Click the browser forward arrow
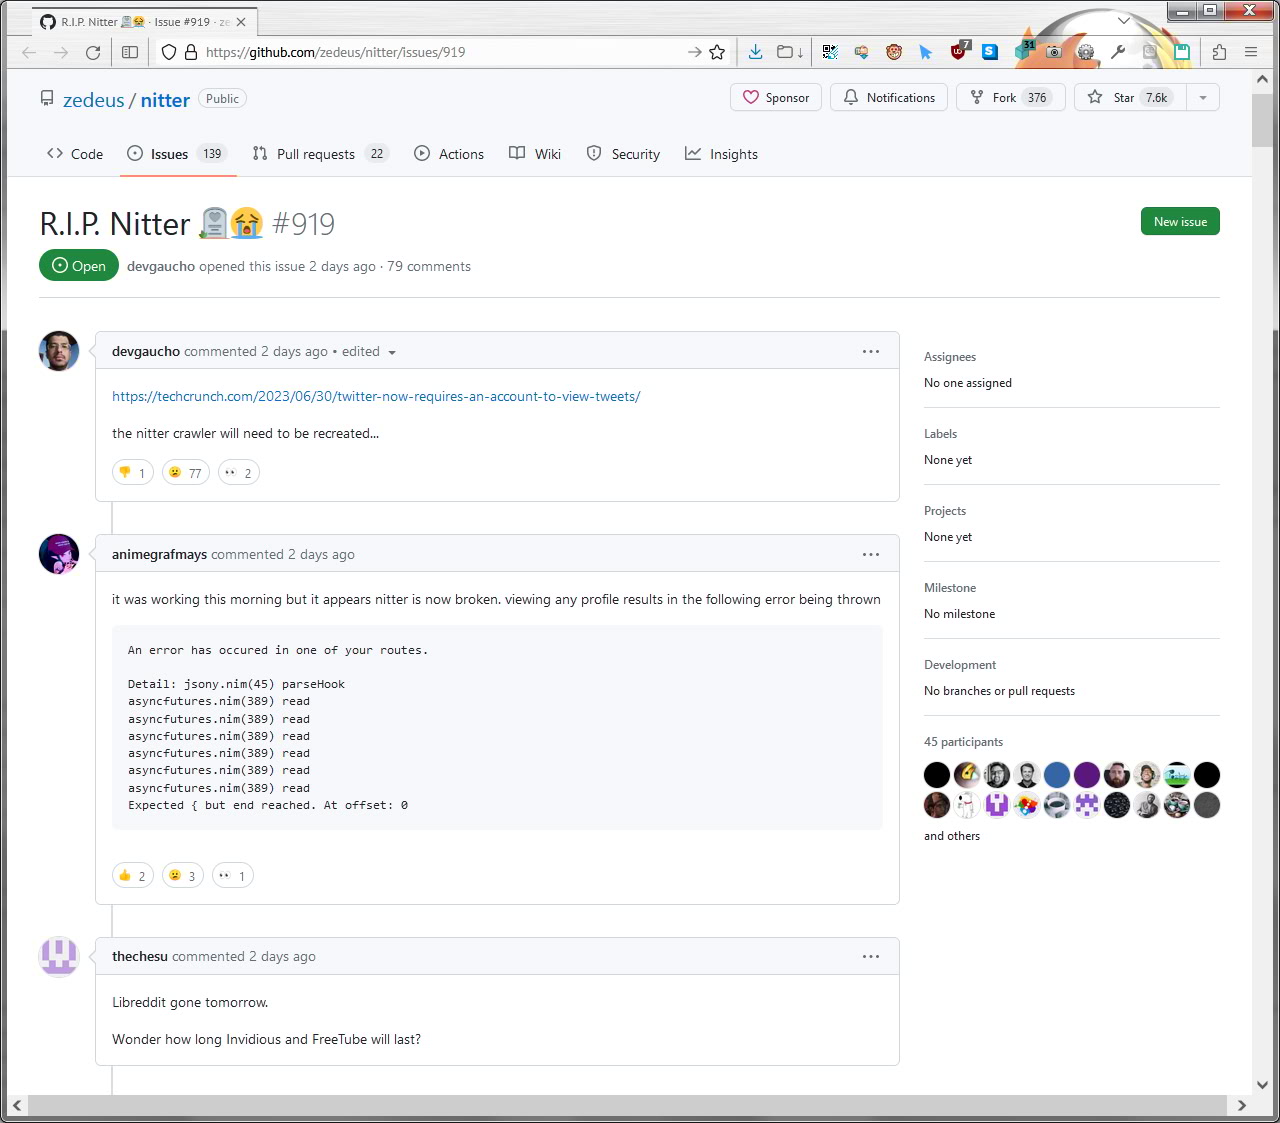This screenshot has height=1123, width=1280. [x=61, y=52]
